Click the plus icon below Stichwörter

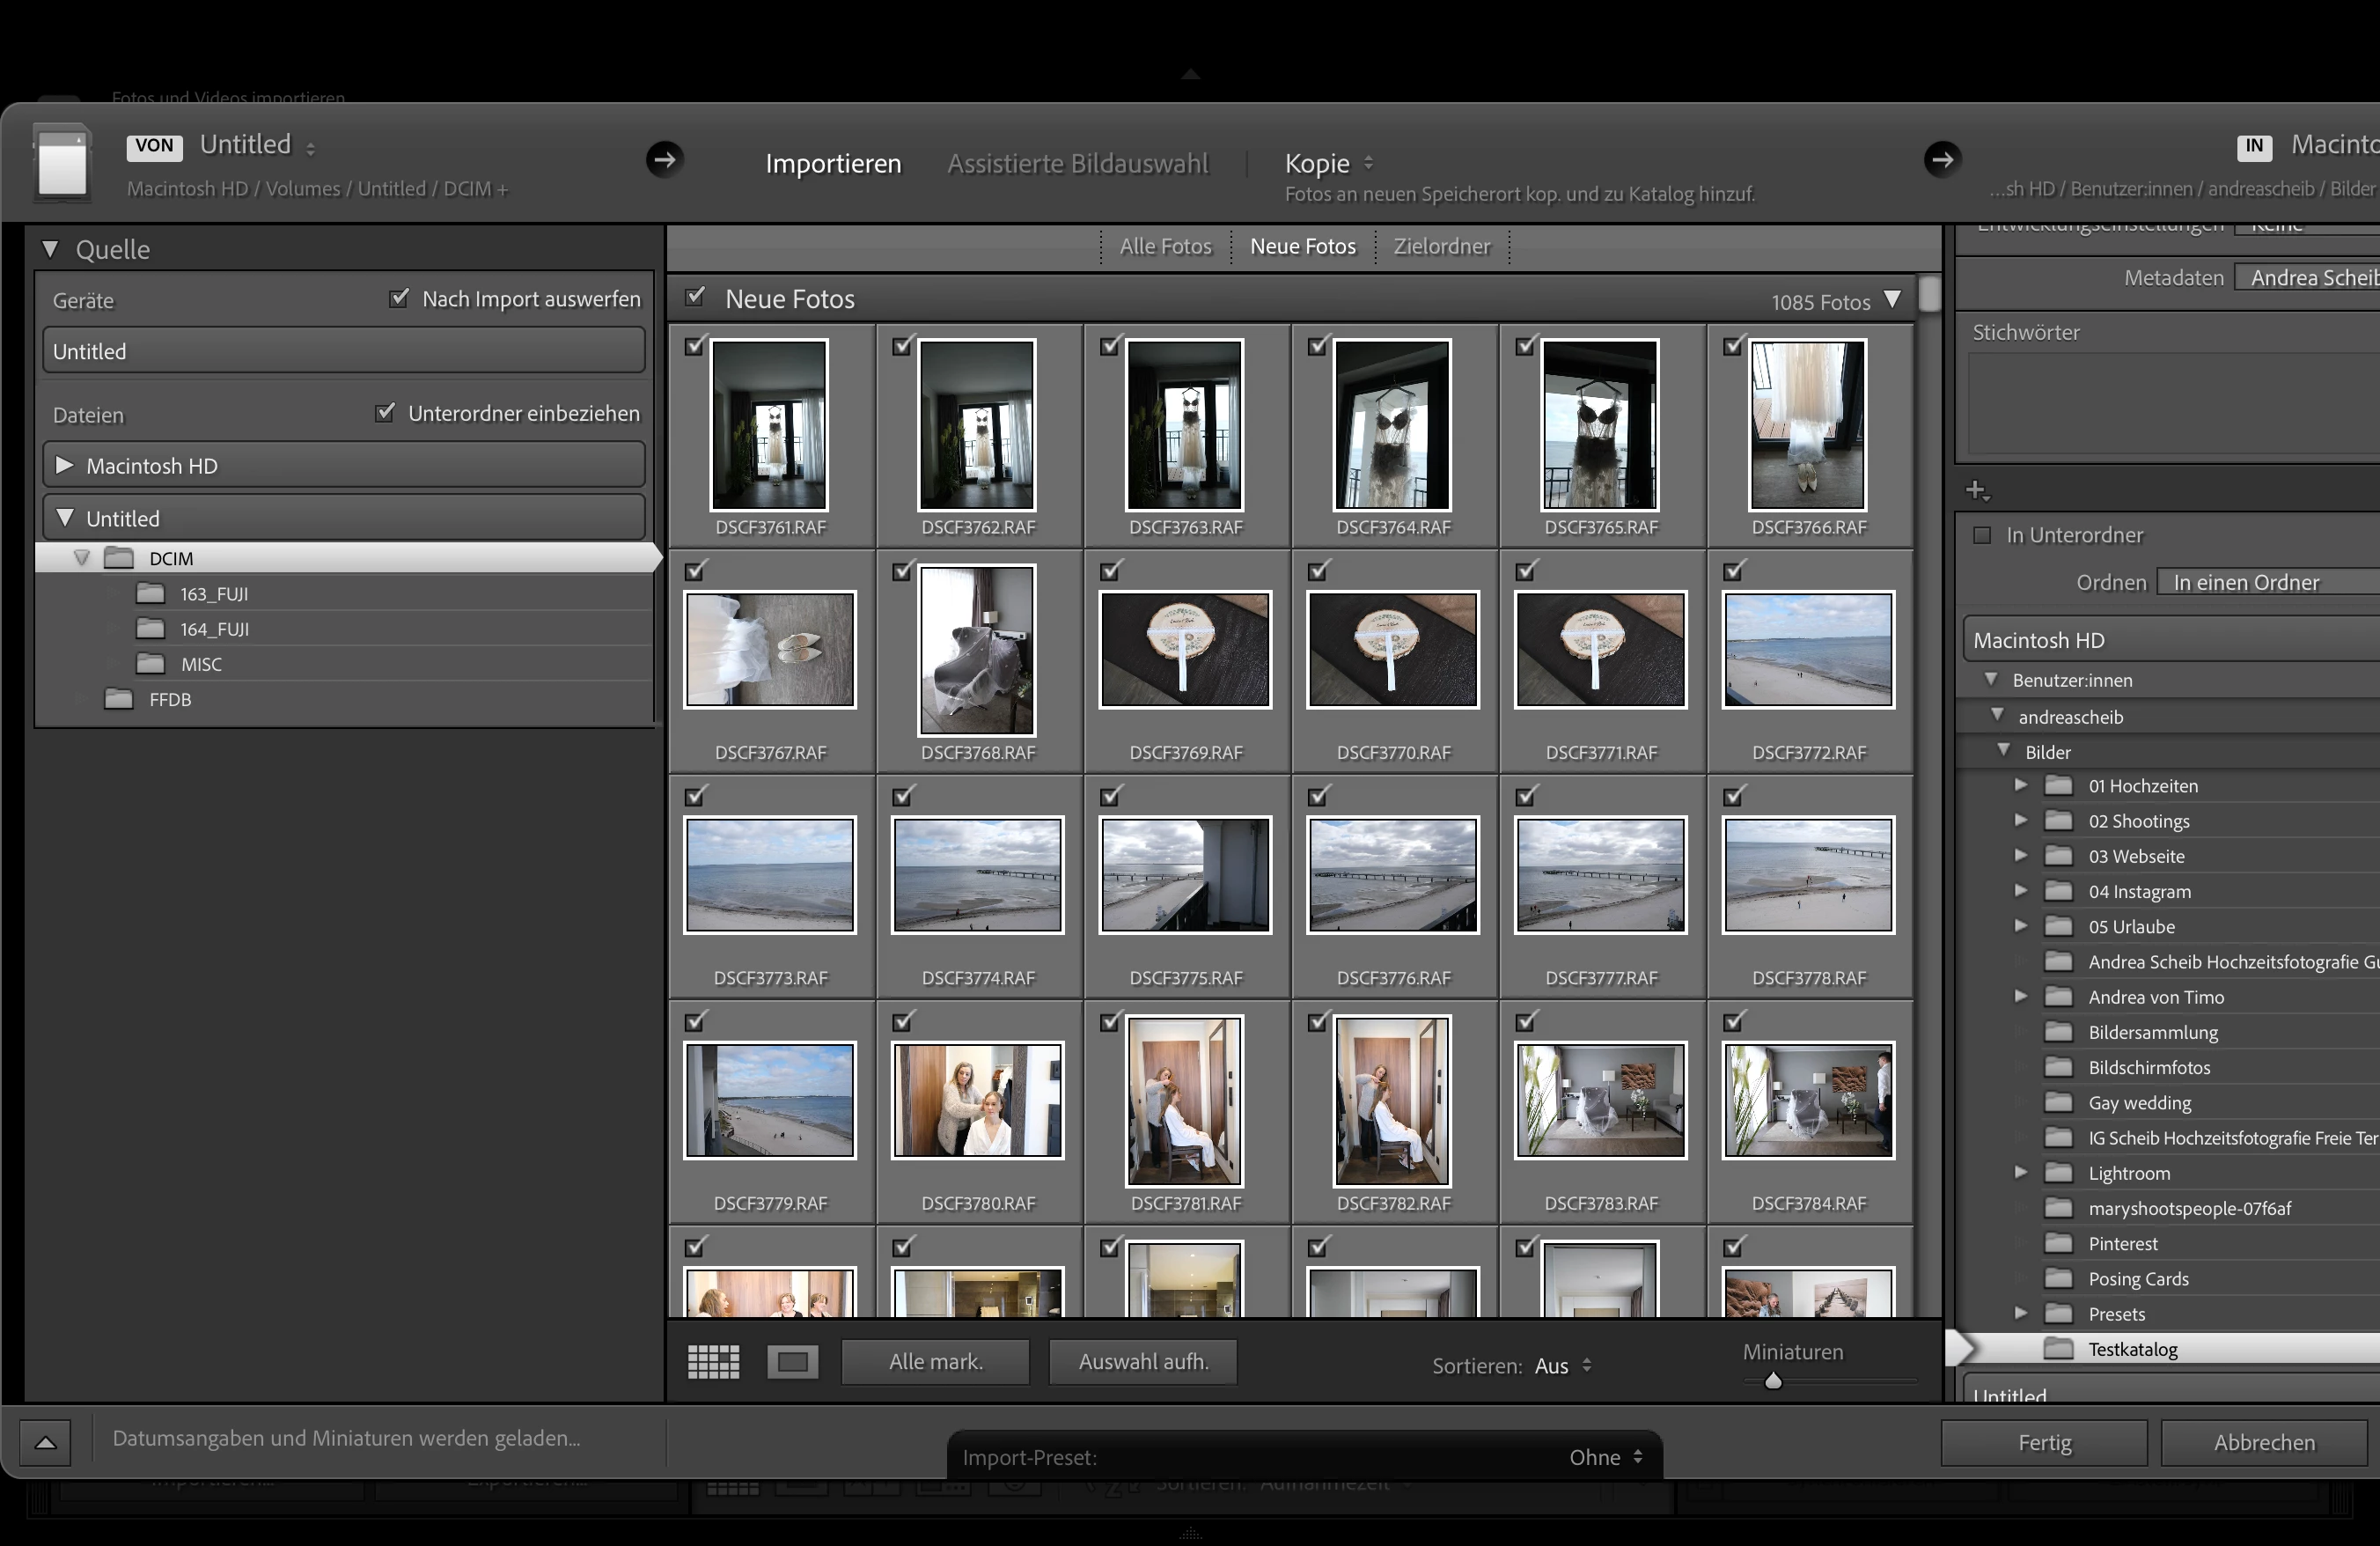[1976, 490]
